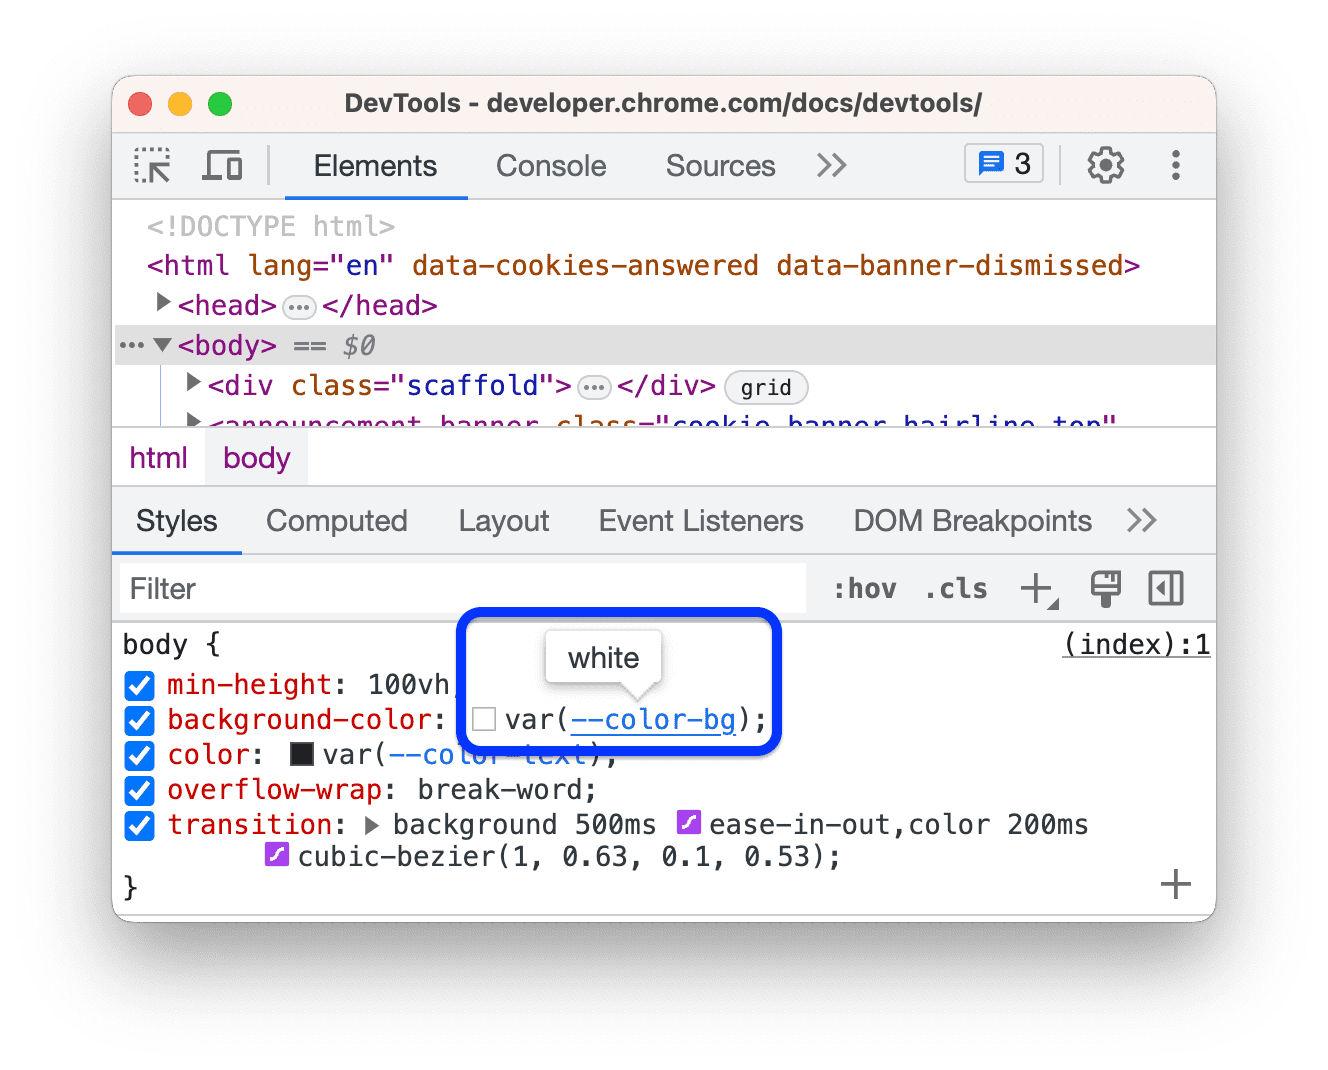Uncheck the background-color property
The width and height of the screenshot is (1328, 1070).
(x=139, y=720)
